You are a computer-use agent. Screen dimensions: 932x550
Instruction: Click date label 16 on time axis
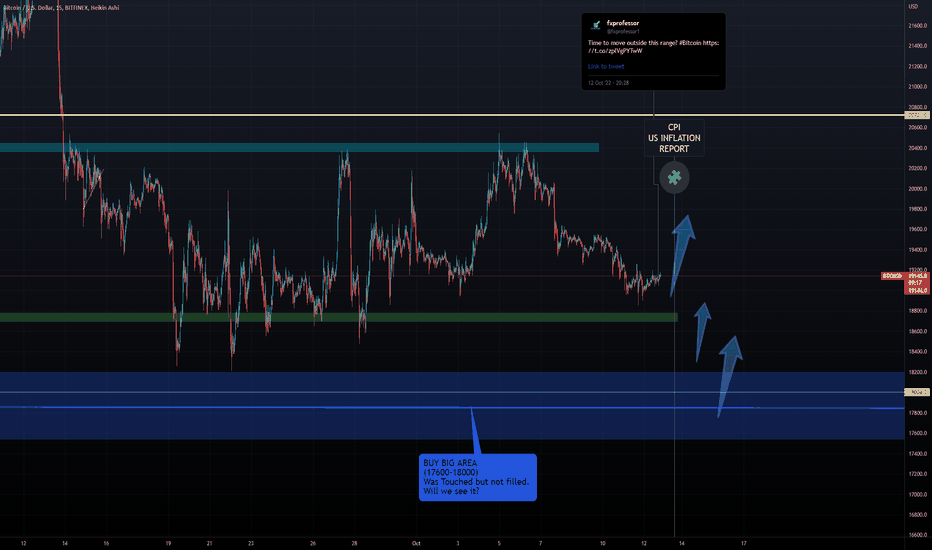point(106,543)
